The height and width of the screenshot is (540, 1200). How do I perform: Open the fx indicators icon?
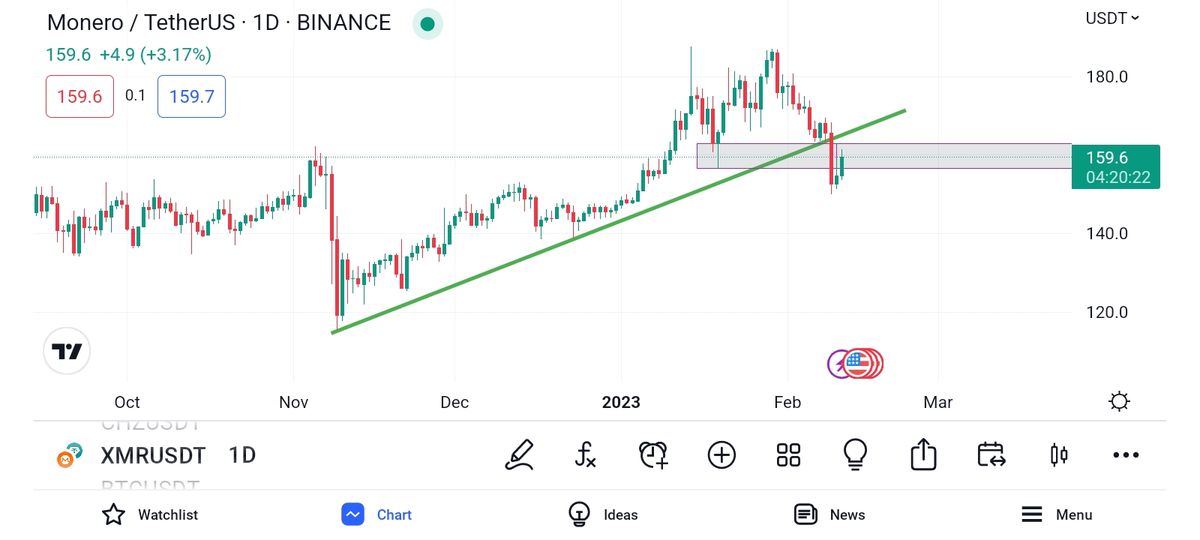coord(586,455)
